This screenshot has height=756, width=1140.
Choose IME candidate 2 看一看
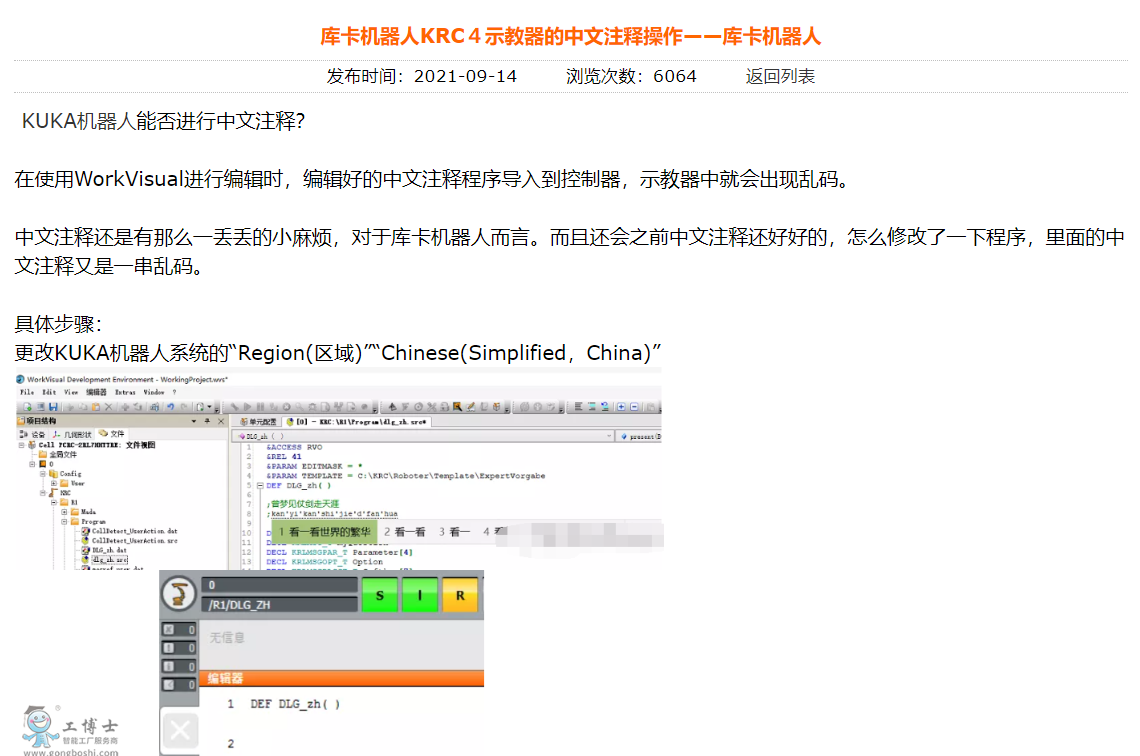[x=405, y=532]
